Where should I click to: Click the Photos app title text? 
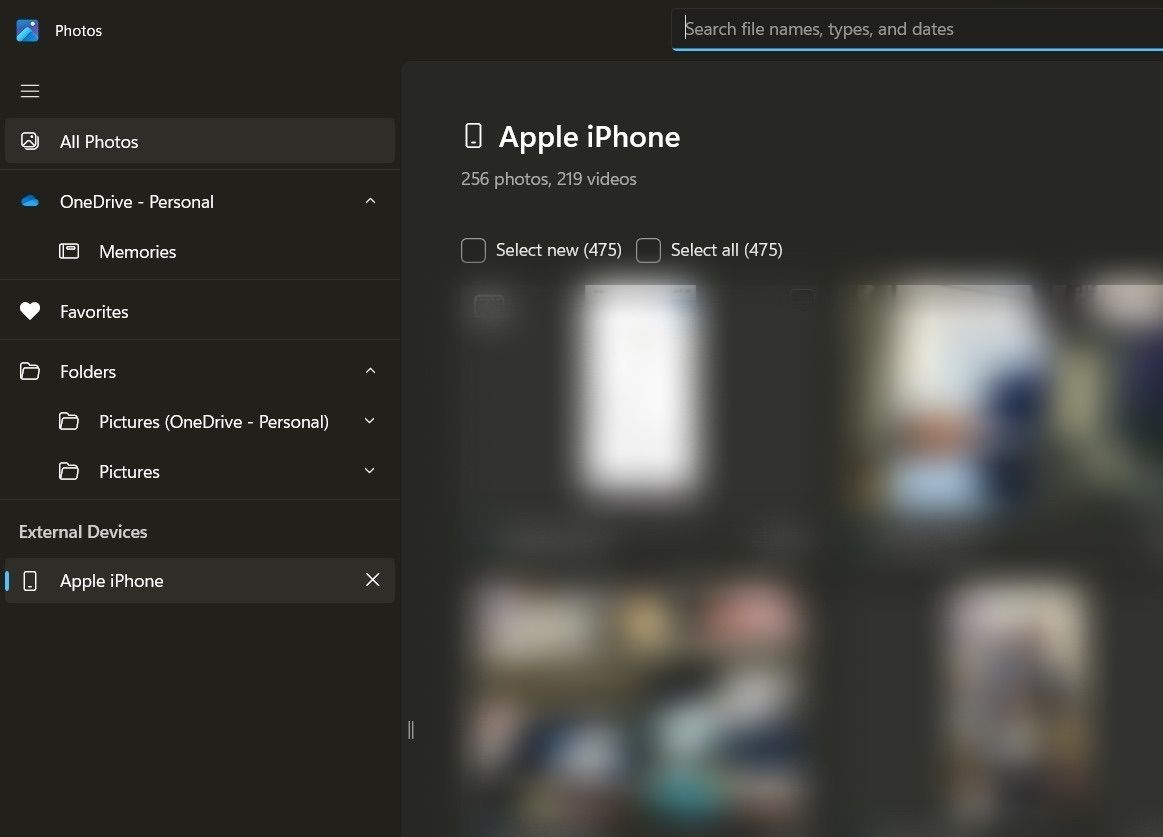79,30
